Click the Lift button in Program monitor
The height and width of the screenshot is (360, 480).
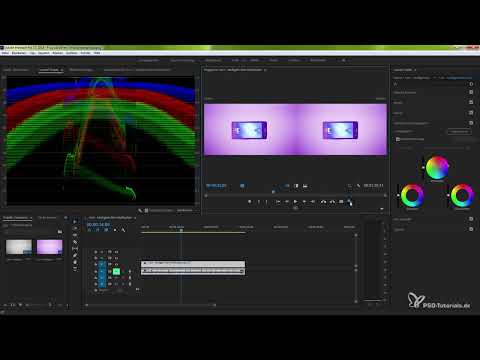323,202
